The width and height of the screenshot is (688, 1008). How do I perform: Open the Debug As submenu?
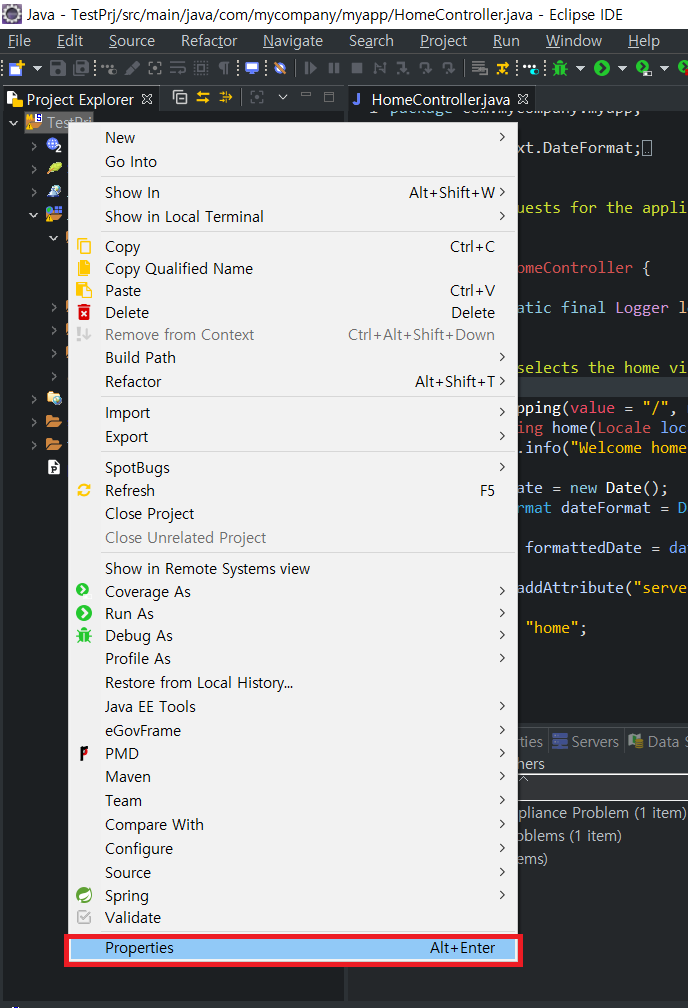point(293,636)
